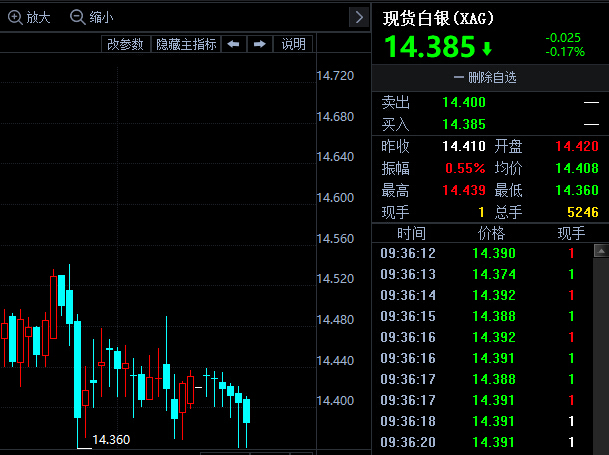Screen dimensions: 609x455
Task: Open the 说明 explanation button
Action: coord(293,44)
